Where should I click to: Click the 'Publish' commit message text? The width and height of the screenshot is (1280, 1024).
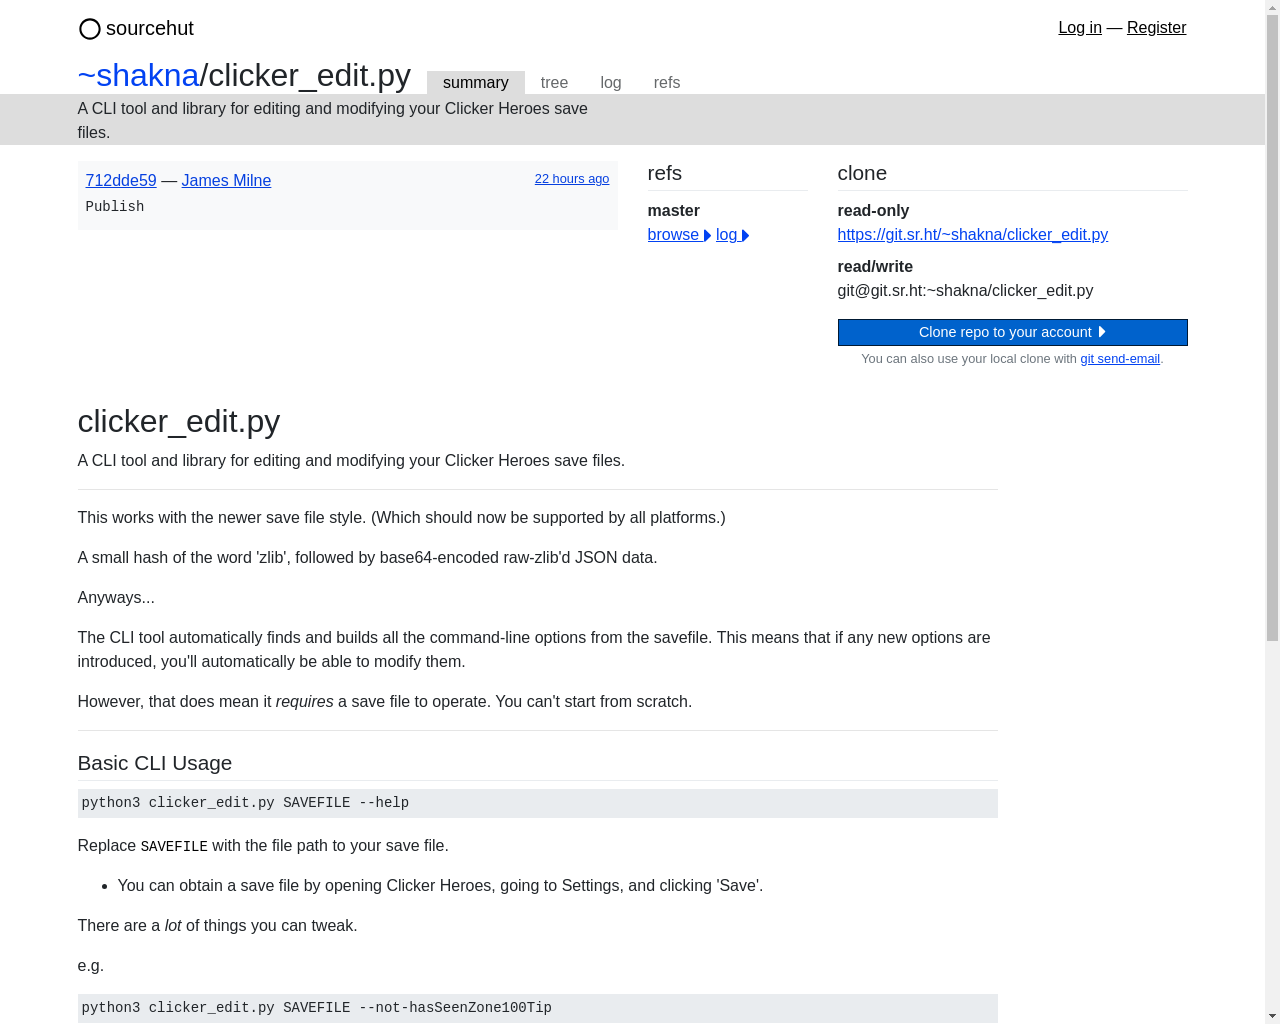click(115, 207)
